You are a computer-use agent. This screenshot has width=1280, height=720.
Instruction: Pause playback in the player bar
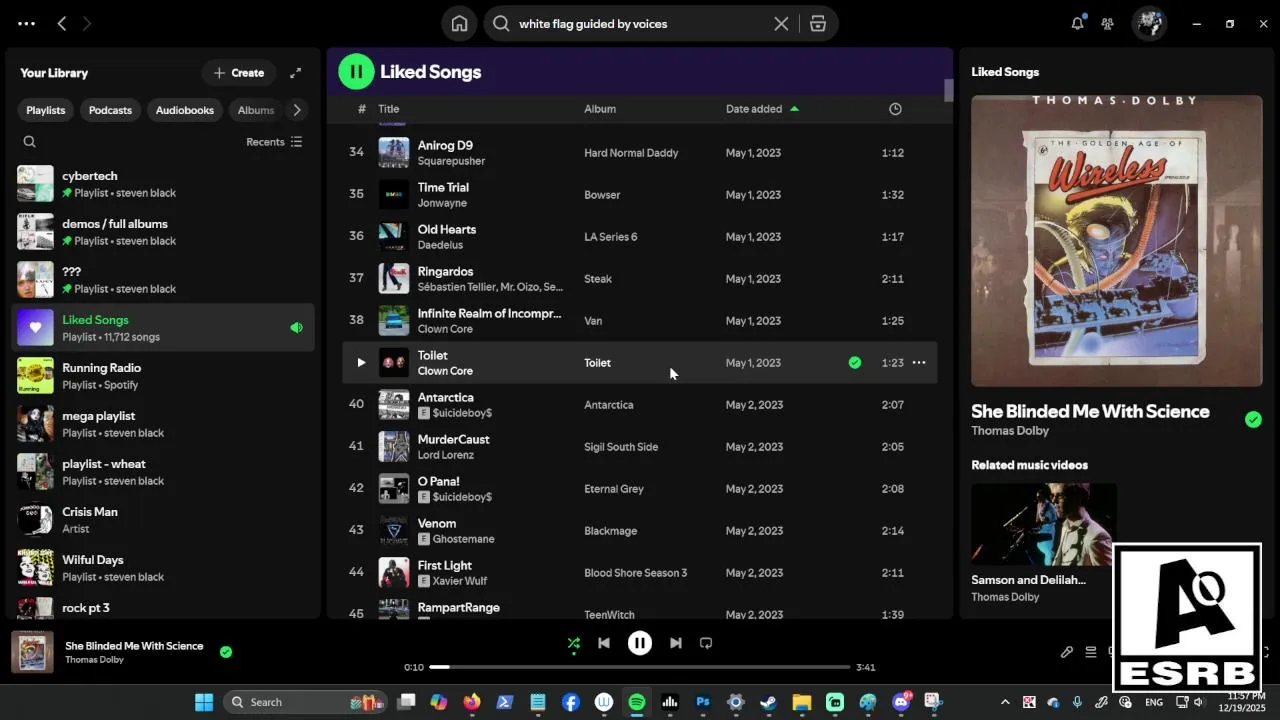640,644
